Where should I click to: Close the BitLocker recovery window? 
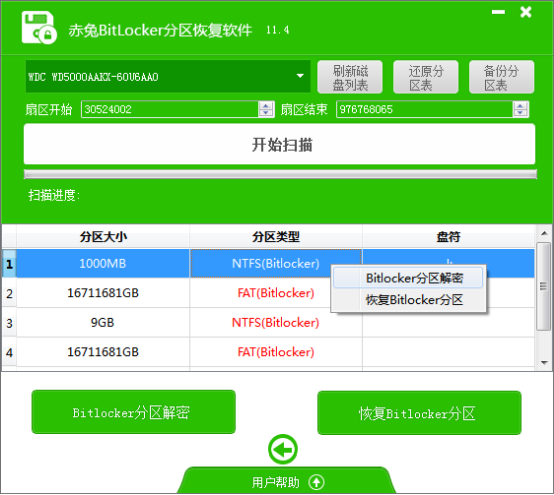coord(526,12)
